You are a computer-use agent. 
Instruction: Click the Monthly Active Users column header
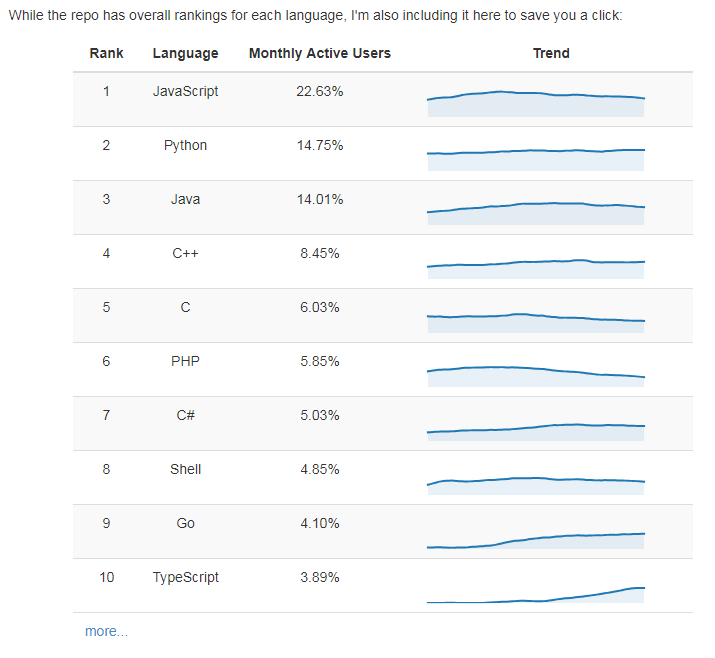320,53
